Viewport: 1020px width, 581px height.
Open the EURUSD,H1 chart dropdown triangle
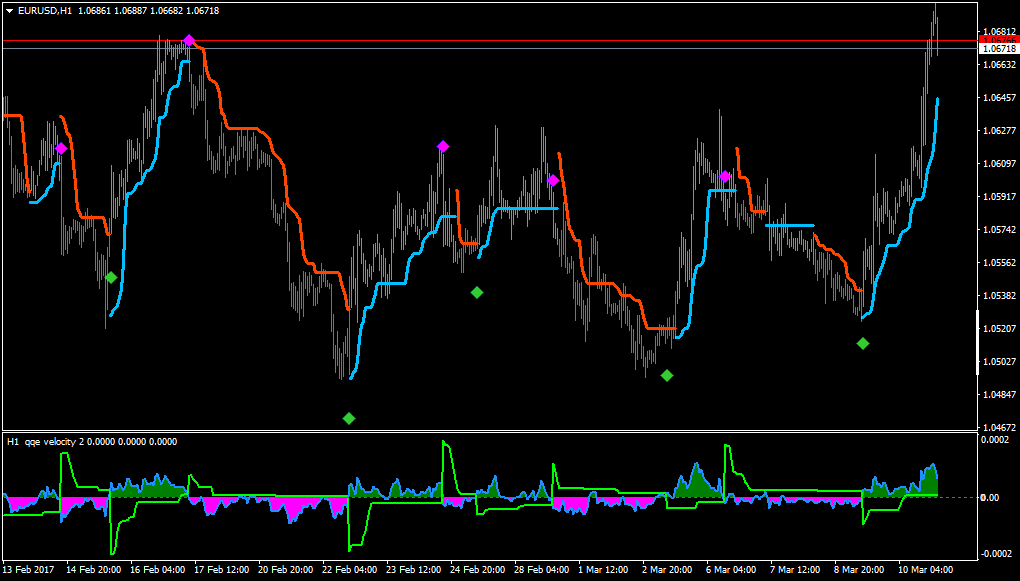point(10,10)
